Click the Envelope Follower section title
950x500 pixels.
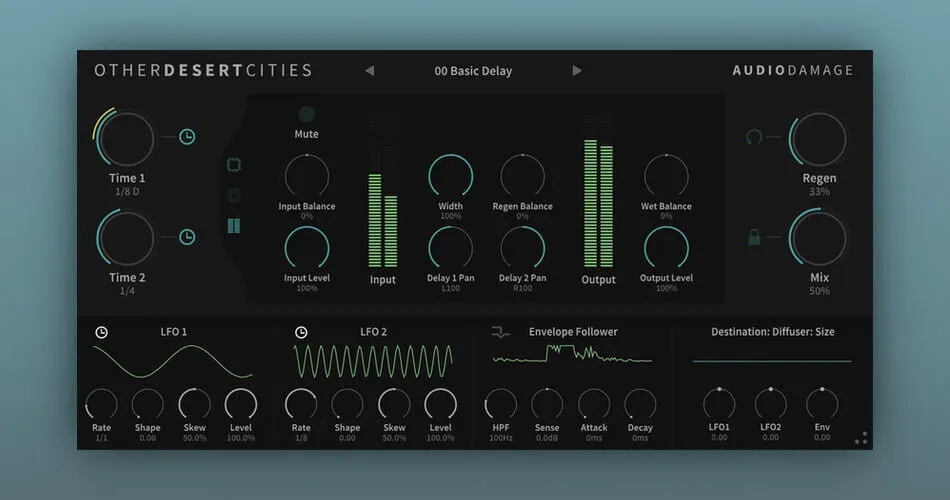pos(573,332)
